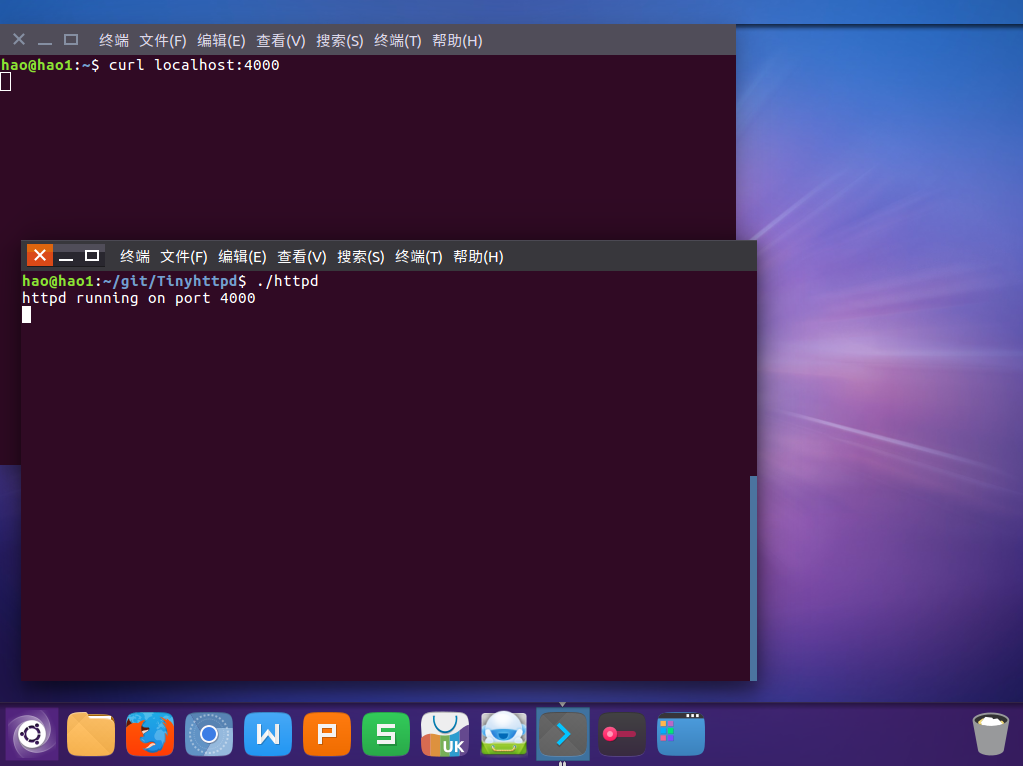Open the 终端(T) menu in the front terminal

pyautogui.click(x=418, y=257)
